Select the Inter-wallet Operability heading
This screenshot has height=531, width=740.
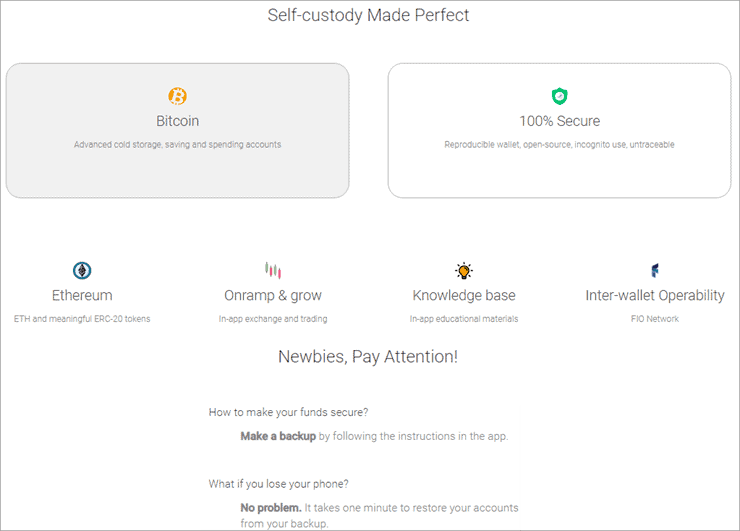(655, 295)
